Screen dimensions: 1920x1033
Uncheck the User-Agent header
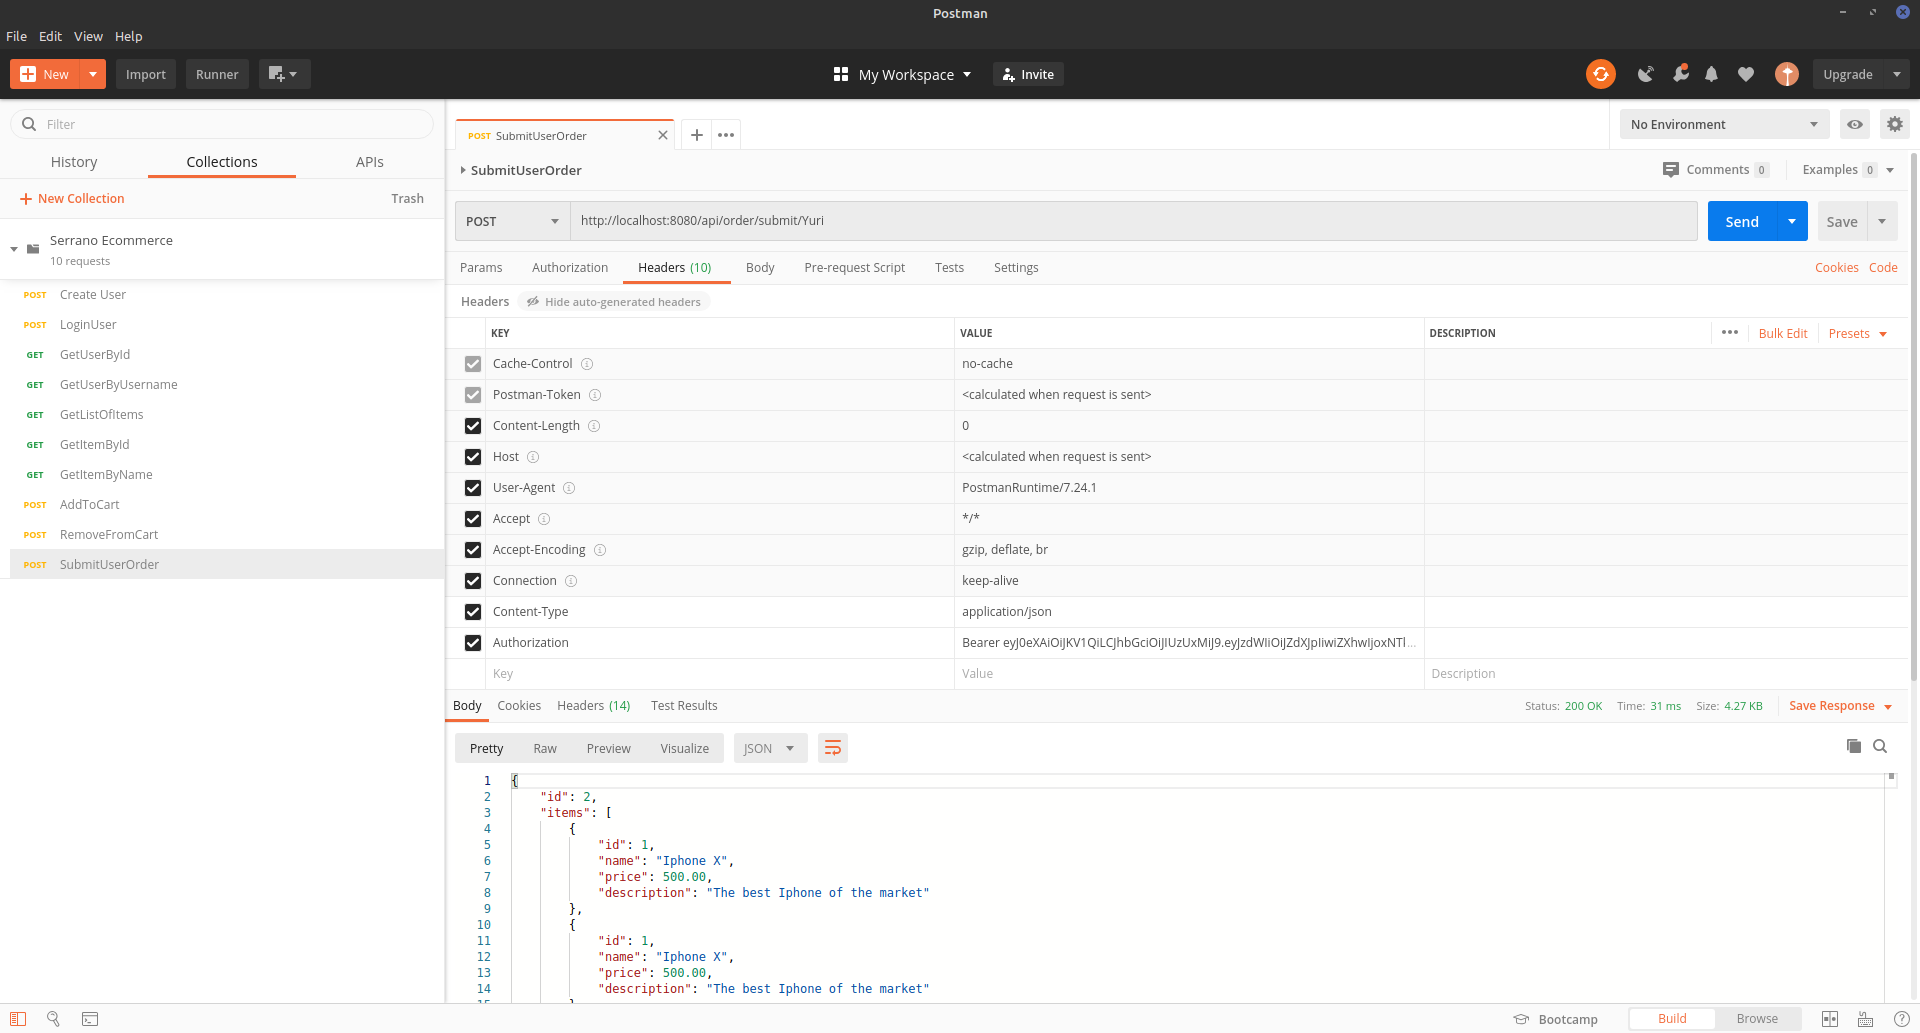click(x=473, y=488)
